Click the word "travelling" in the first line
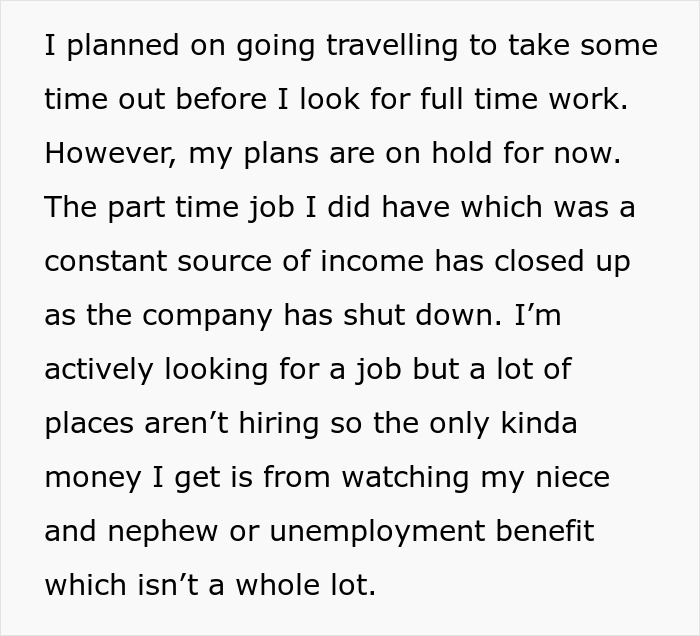Screen dimensions: 700x636 click(x=359, y=46)
